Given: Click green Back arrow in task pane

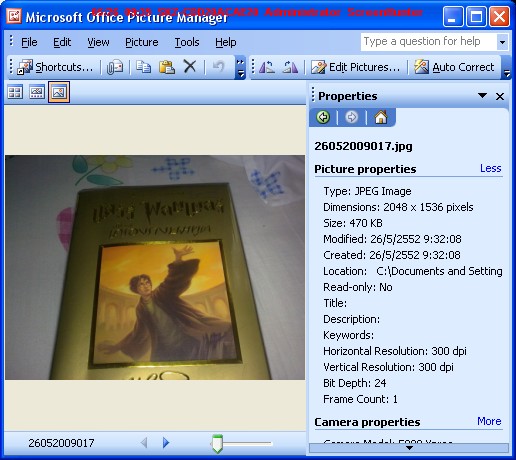Looking at the screenshot, I should click(323, 117).
